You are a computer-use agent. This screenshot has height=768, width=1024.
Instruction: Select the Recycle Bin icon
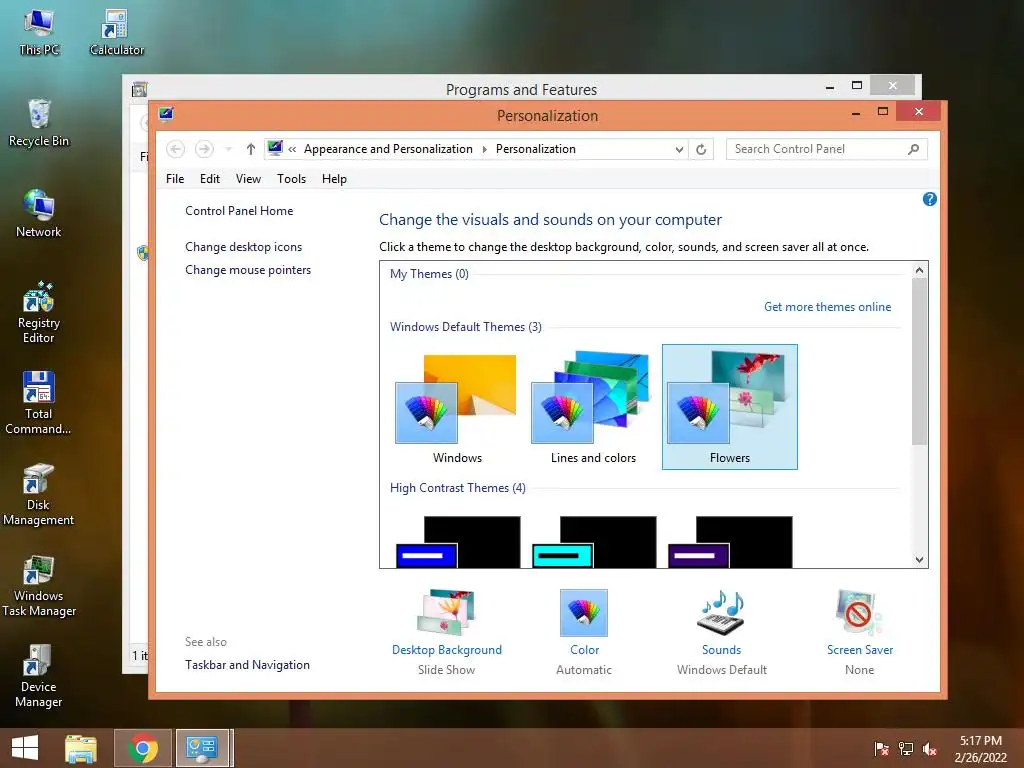pos(39,123)
